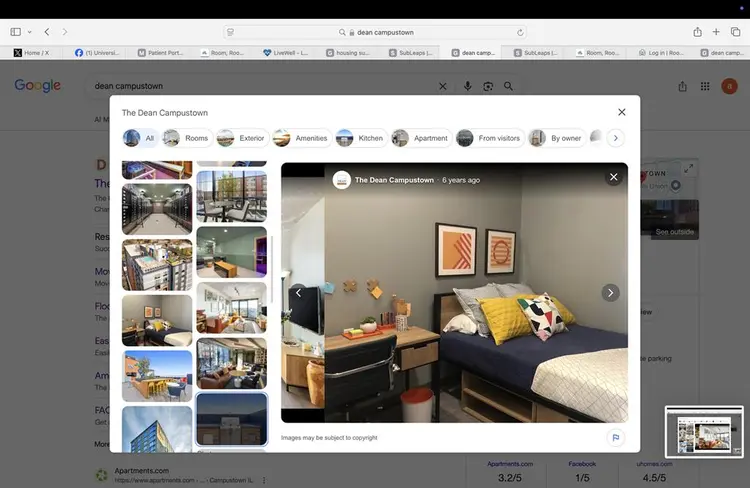The image size is (750, 488).
Task: Filter photos by Kitchen chip
Action: (x=360, y=138)
